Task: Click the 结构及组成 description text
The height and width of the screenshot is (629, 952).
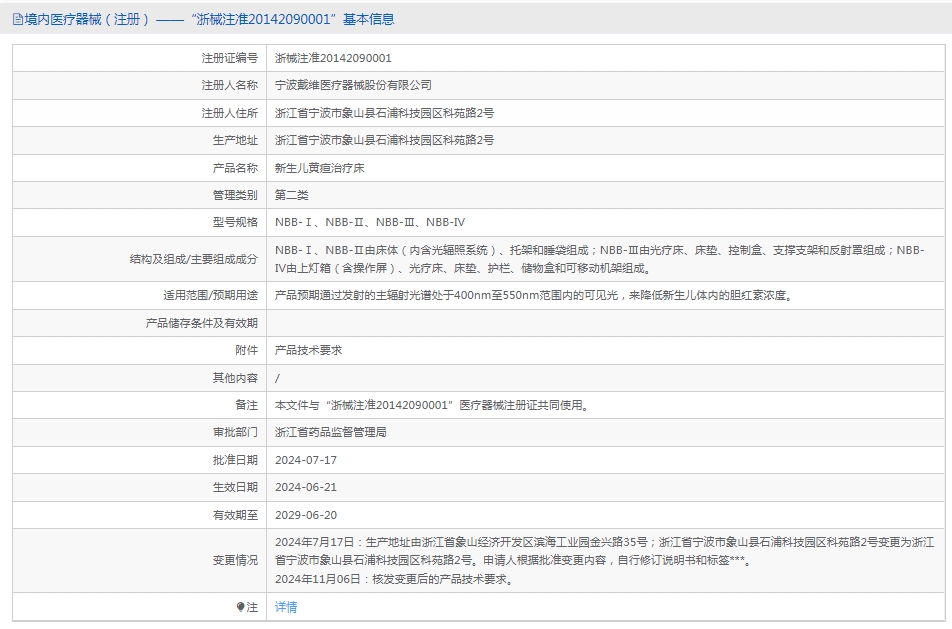Action: coord(600,259)
